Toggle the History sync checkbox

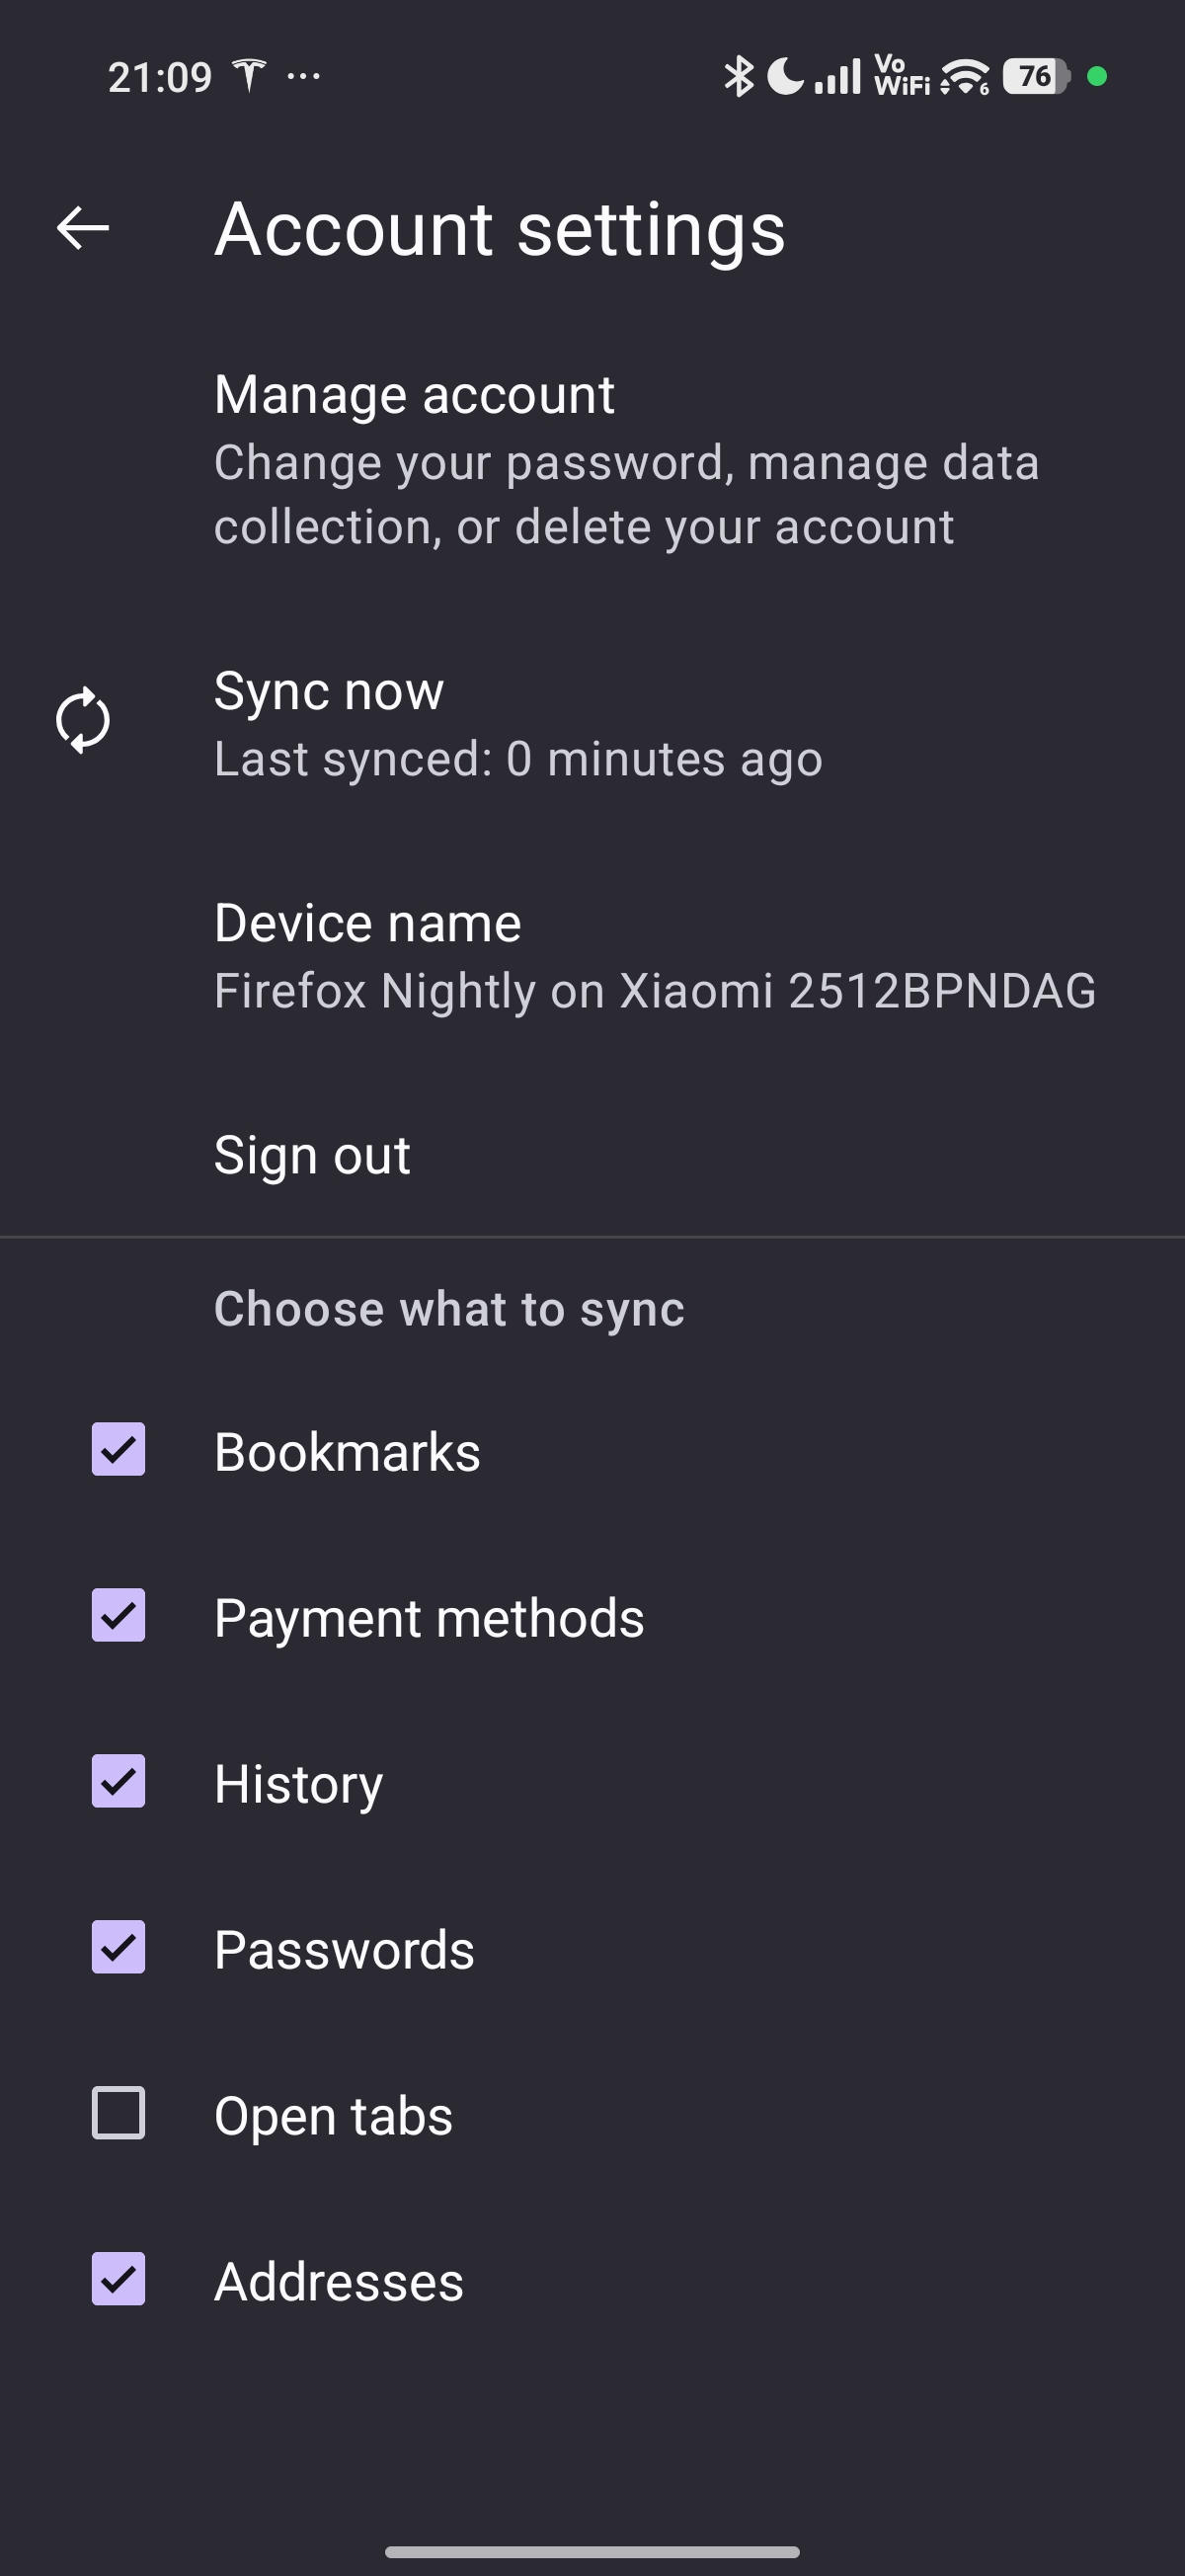[118, 1781]
